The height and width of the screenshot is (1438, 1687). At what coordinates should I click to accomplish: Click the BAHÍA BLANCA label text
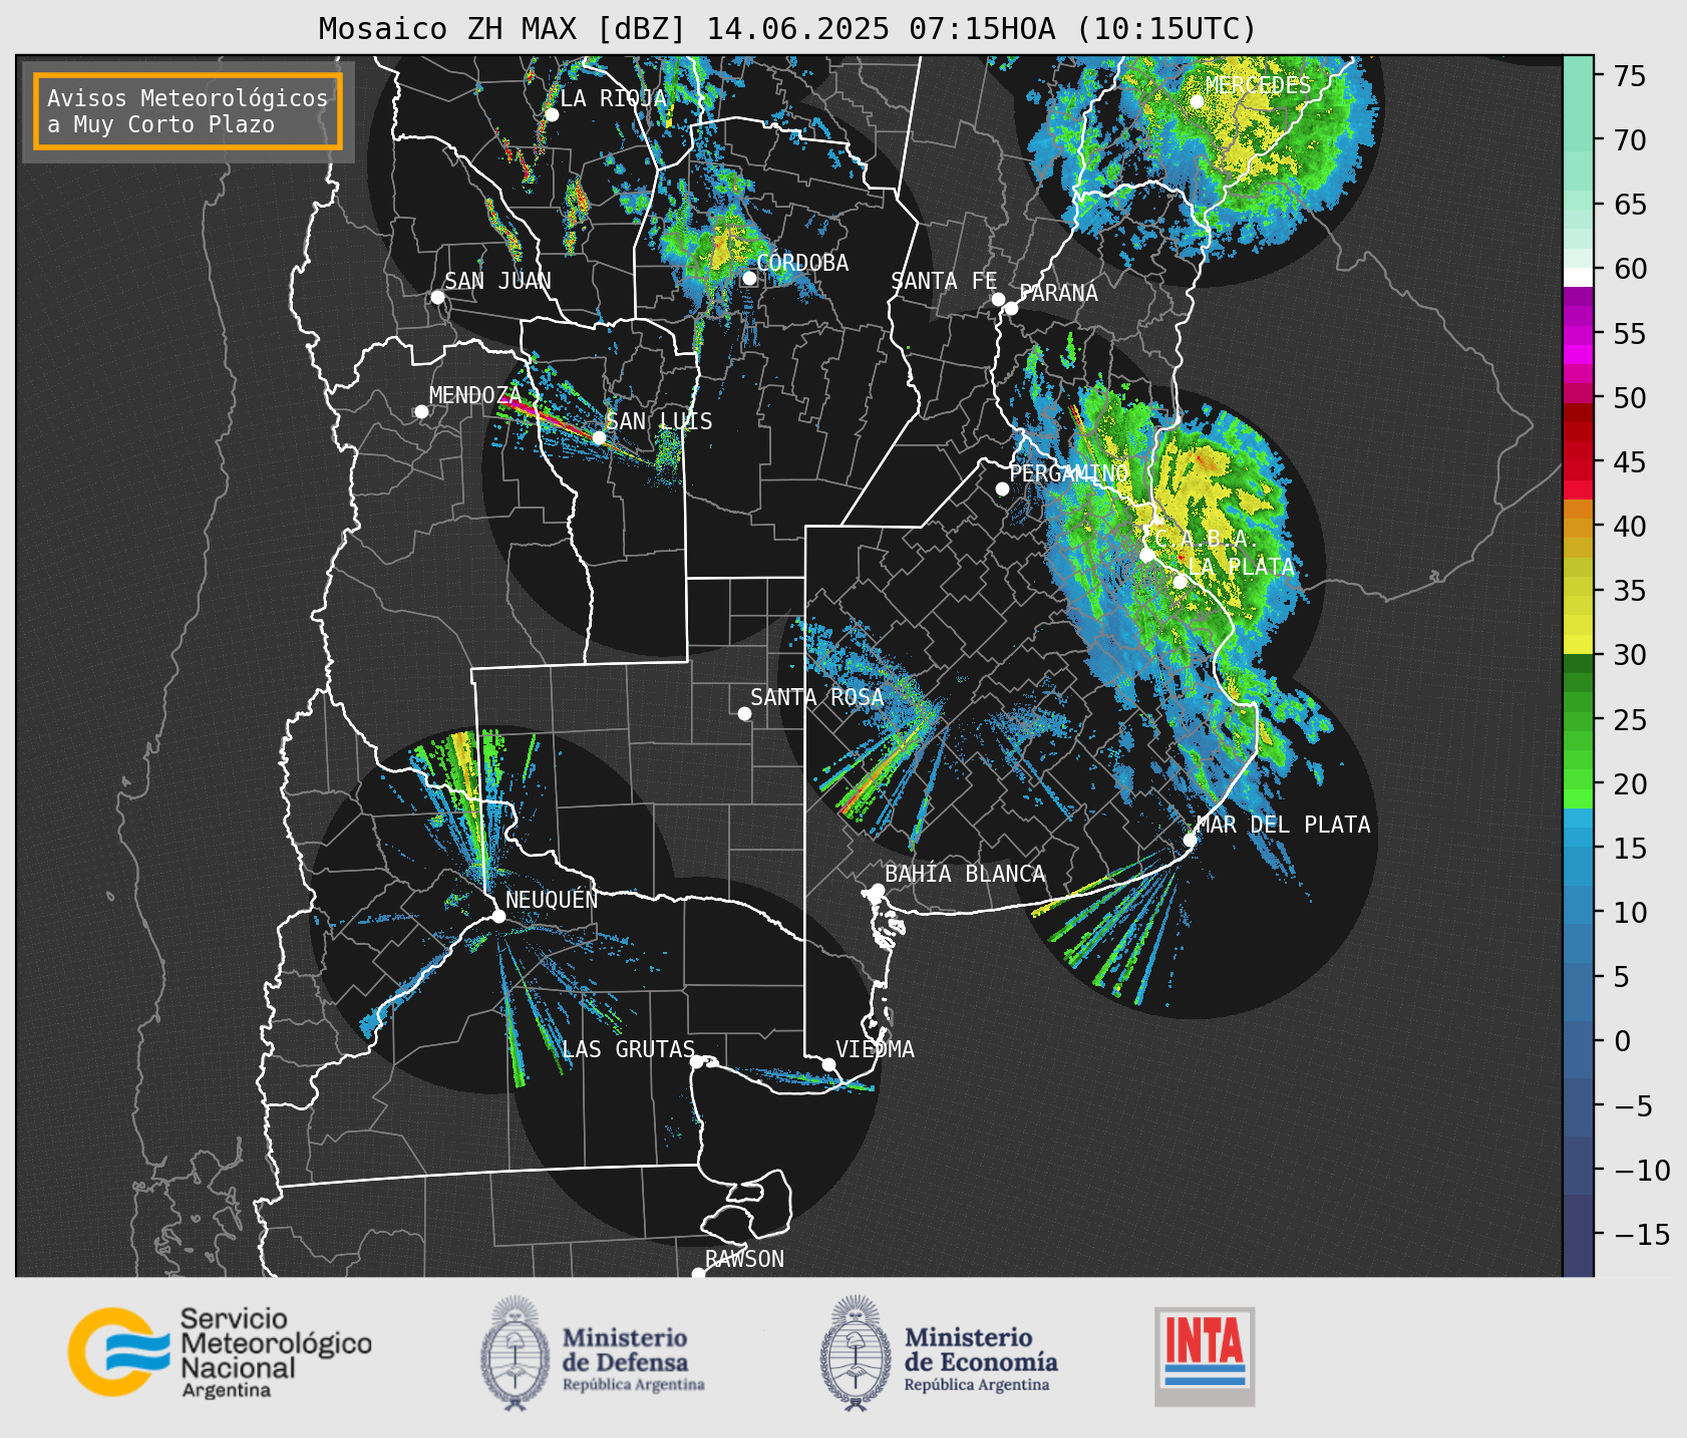coord(965,874)
